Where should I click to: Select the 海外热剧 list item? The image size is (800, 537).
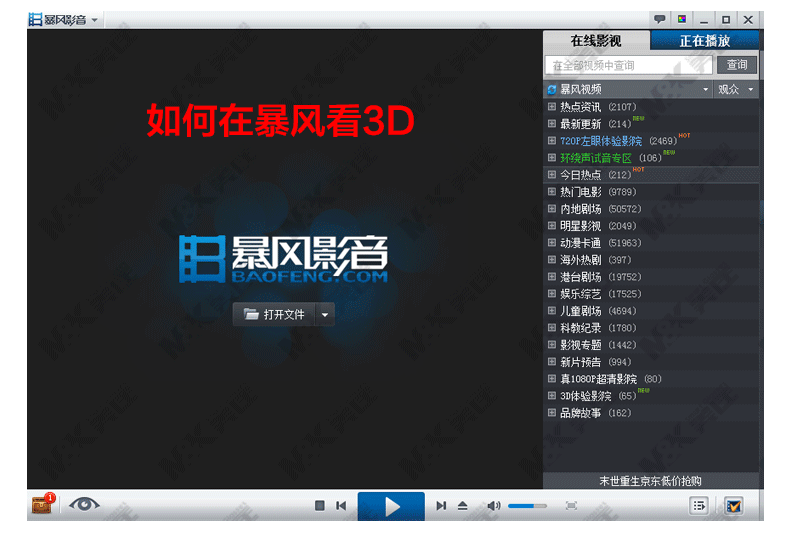pyautogui.click(x=651, y=260)
